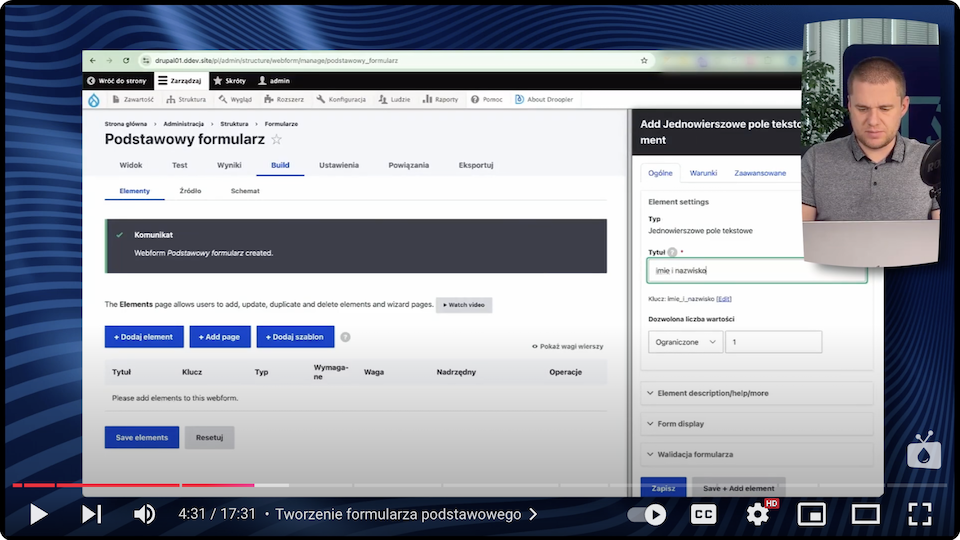
Task: Open Skróty shortcuts menu
Action: 230,81
